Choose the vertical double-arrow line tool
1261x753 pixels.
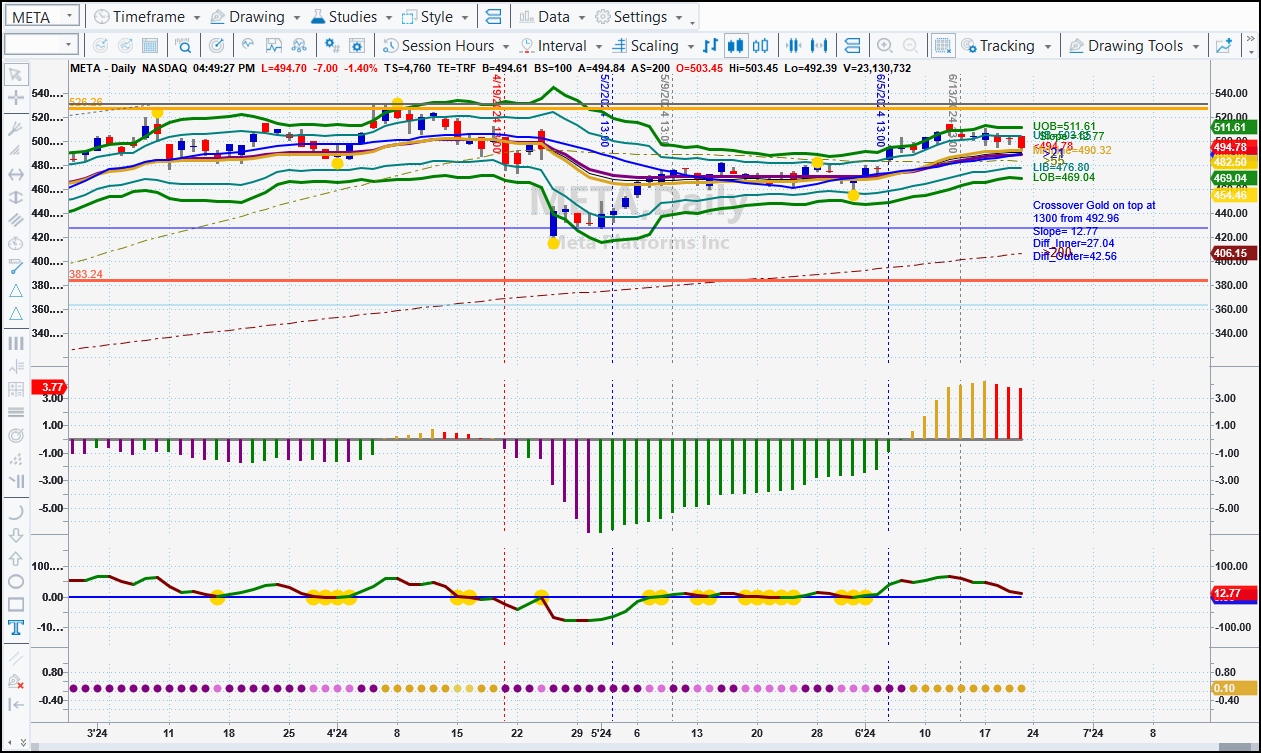[16, 197]
